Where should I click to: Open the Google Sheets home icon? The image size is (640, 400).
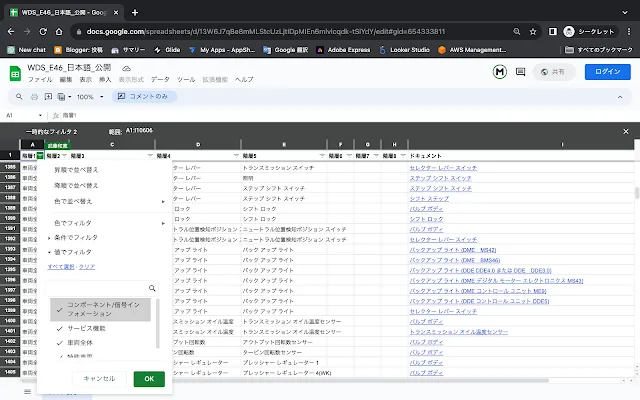(15, 74)
